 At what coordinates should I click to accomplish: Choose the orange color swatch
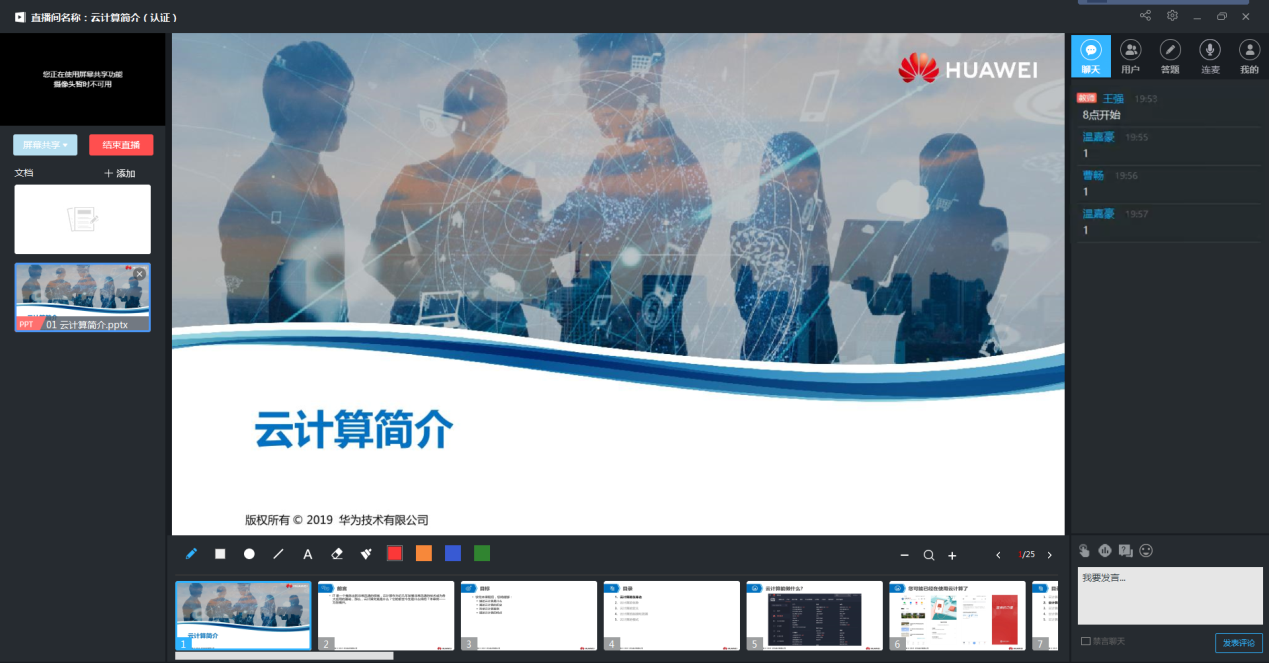(x=424, y=554)
